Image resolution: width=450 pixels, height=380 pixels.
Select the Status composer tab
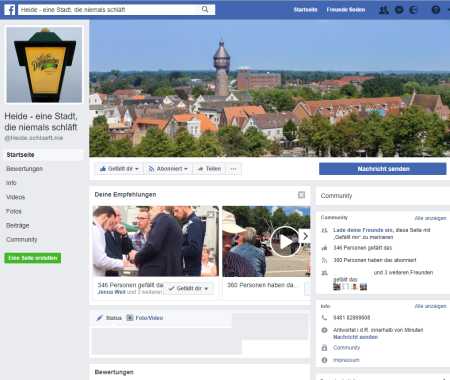pos(109,318)
